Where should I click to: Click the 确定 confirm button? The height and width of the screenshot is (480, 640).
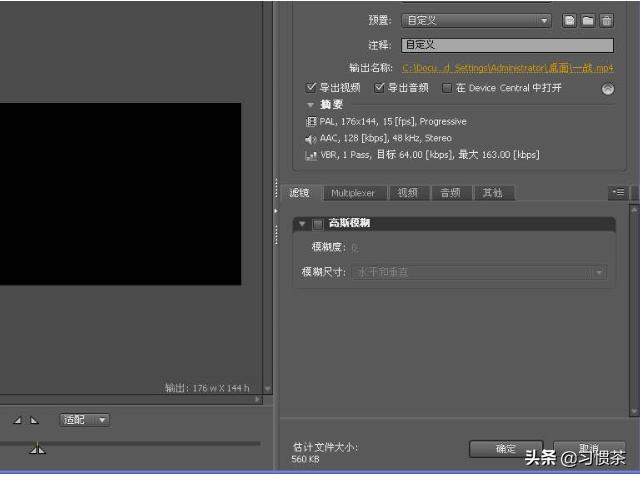[x=506, y=449]
